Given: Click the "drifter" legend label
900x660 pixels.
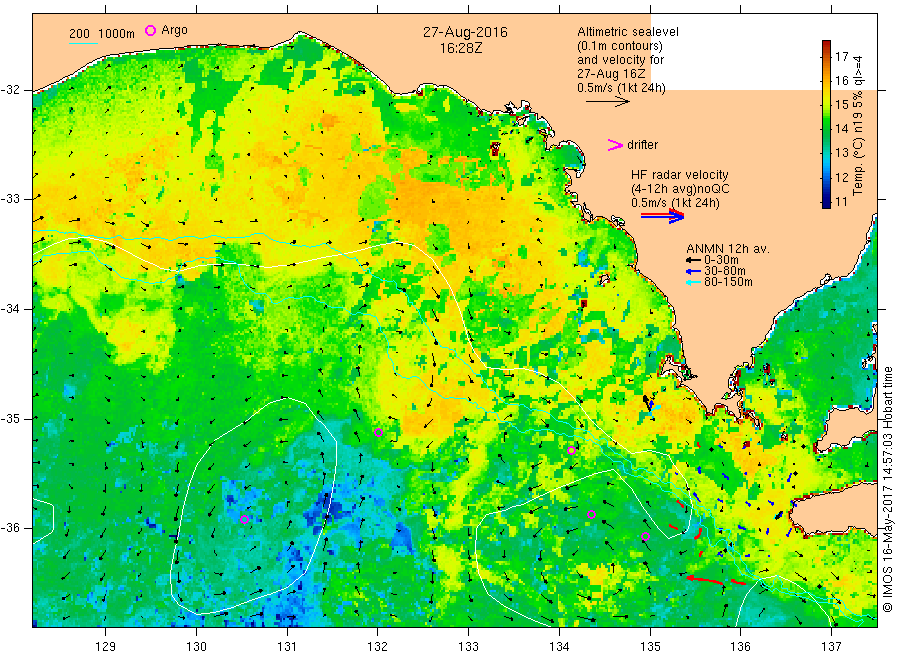Looking at the screenshot, I should pyautogui.click(x=642, y=145).
